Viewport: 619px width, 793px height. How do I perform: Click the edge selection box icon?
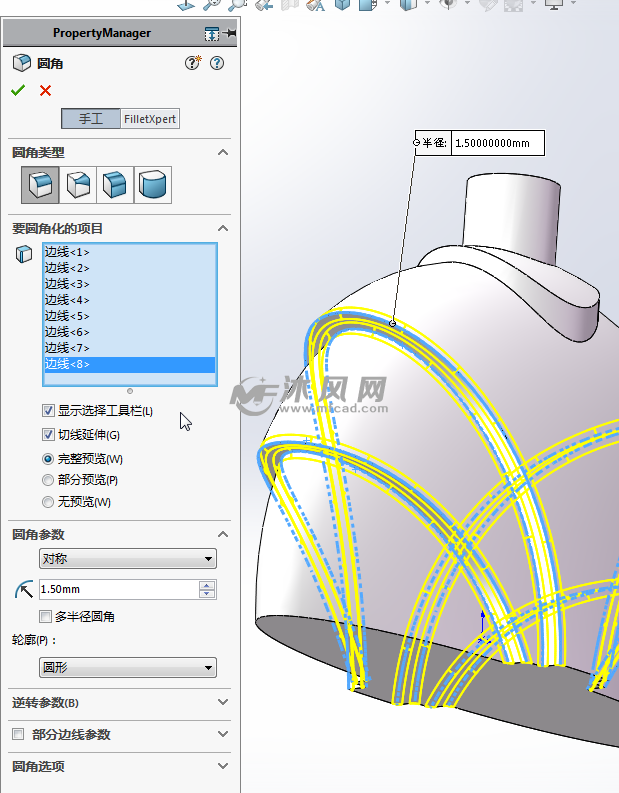[x=23, y=253]
